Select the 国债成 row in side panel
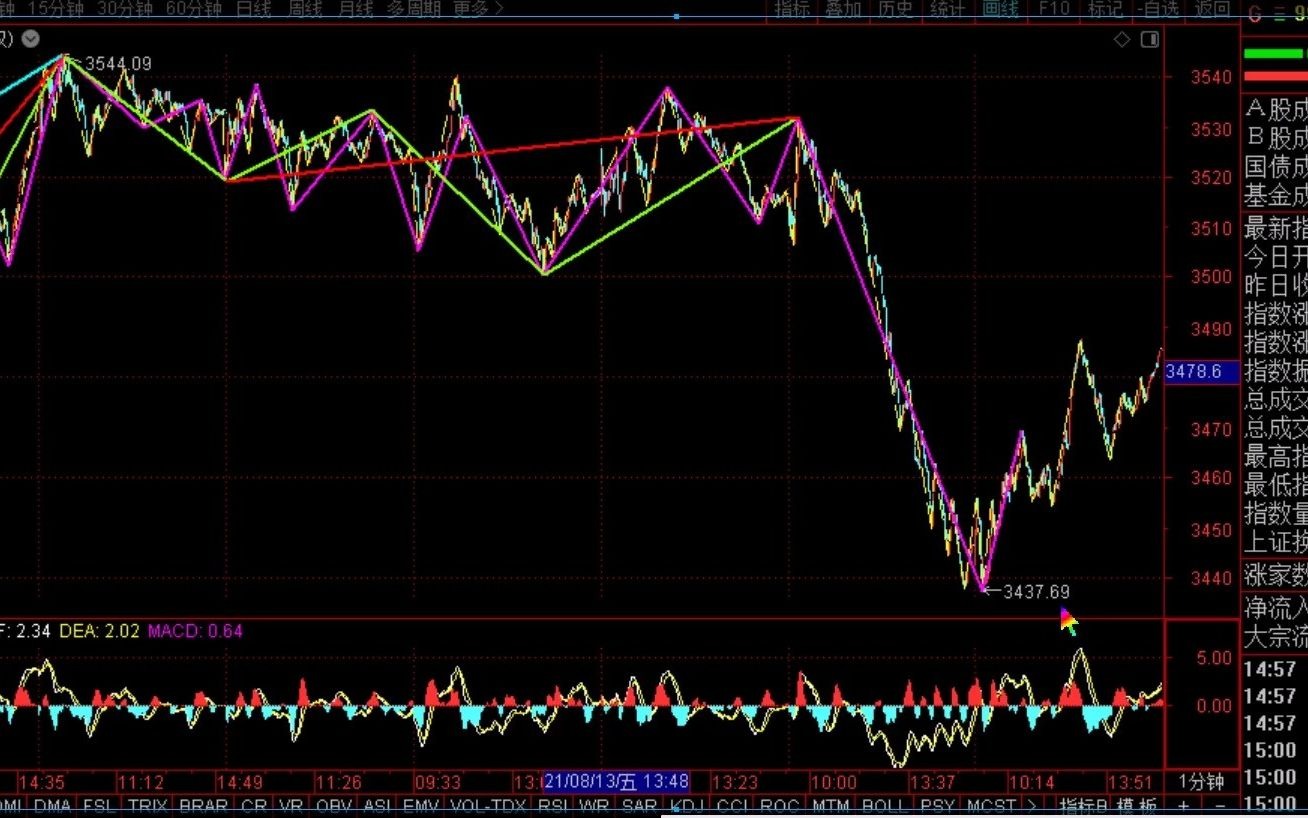 [x=1275, y=167]
